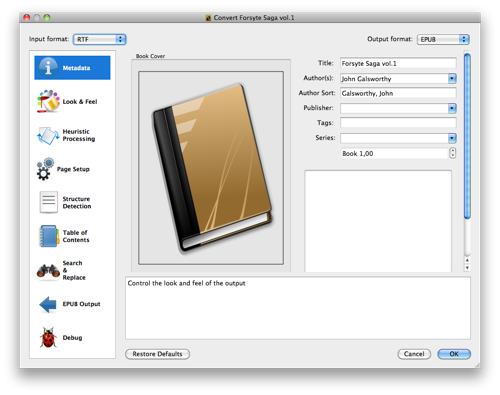Click the help text 'Control the look and feel'

pyautogui.click(x=186, y=283)
